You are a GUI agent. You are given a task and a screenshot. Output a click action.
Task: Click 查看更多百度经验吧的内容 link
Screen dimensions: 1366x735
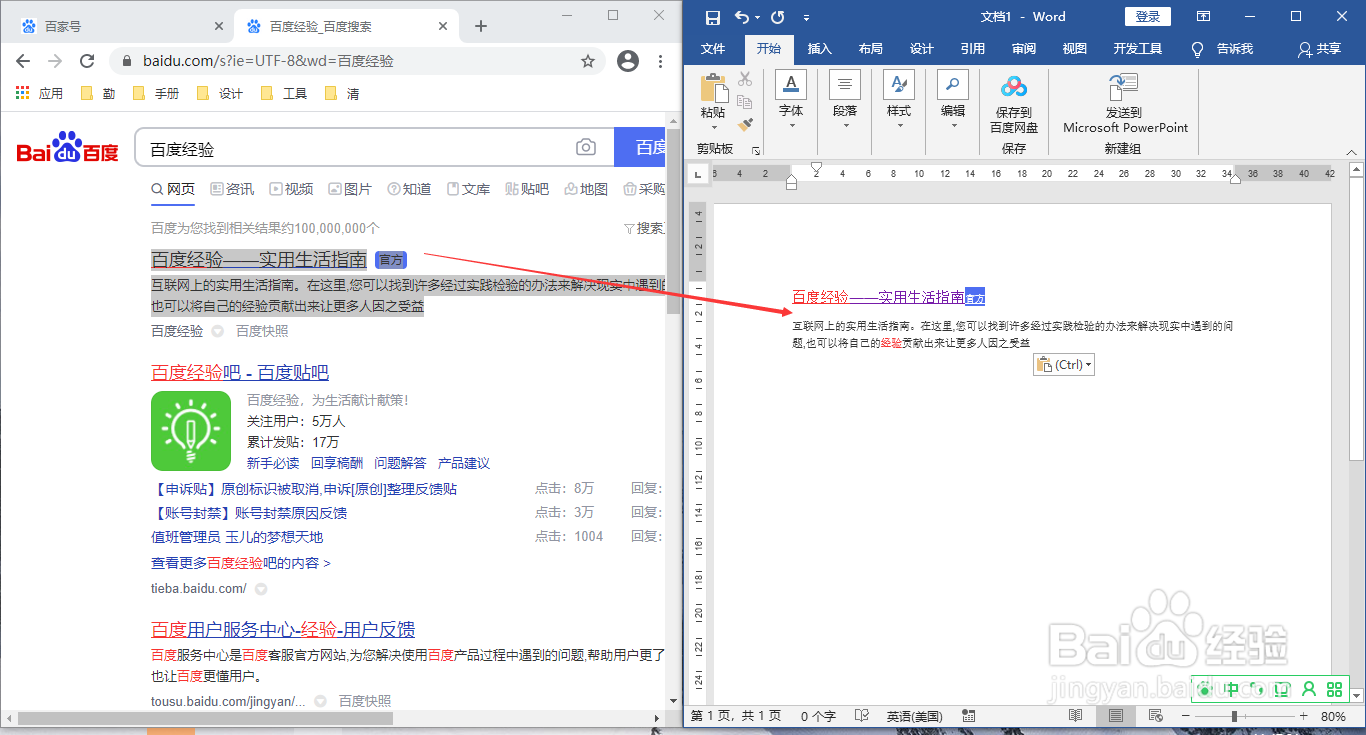241,563
